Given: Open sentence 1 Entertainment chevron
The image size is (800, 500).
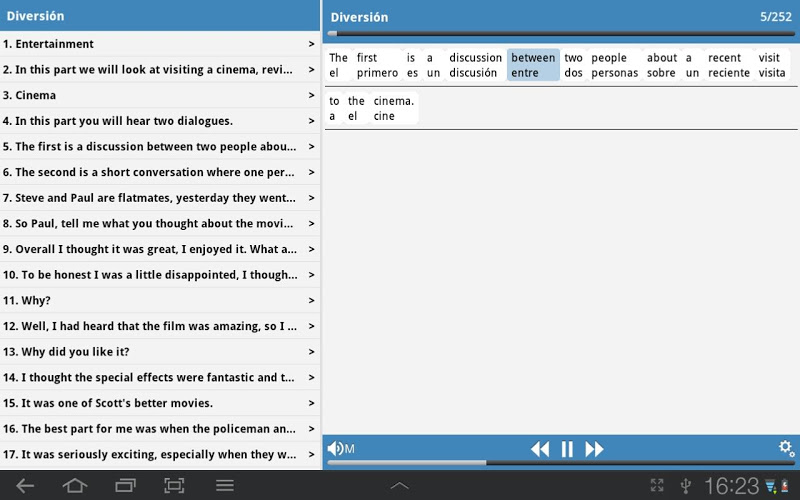Looking at the screenshot, I should (311, 44).
